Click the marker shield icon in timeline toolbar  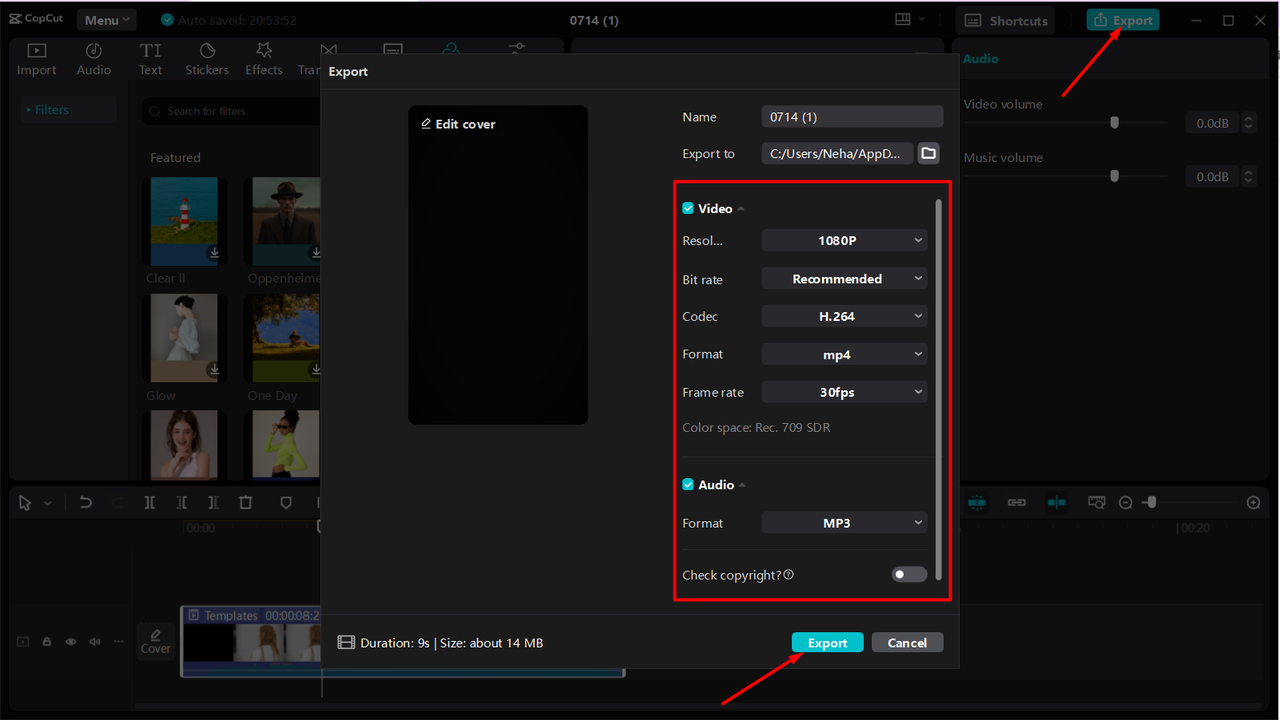point(286,503)
